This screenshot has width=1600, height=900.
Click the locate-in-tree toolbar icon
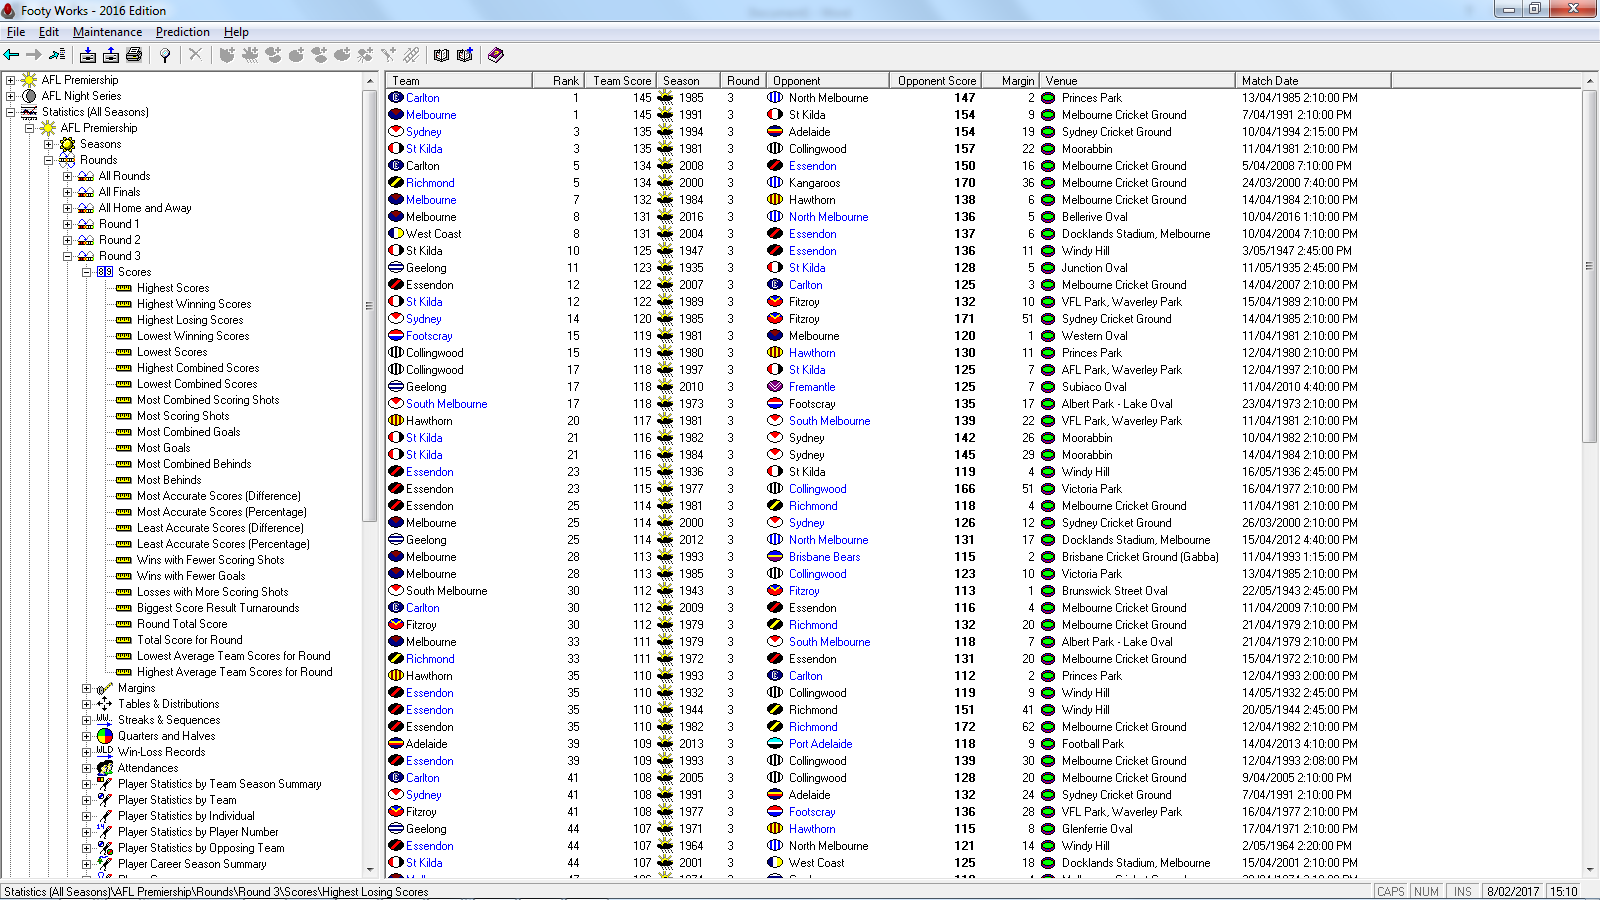click(x=57, y=55)
